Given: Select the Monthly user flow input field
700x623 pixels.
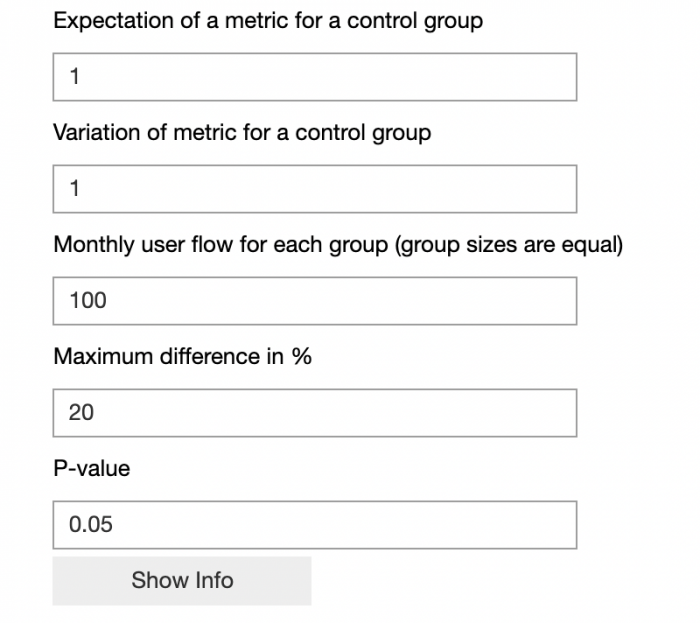Looking at the screenshot, I should (x=314, y=301).
